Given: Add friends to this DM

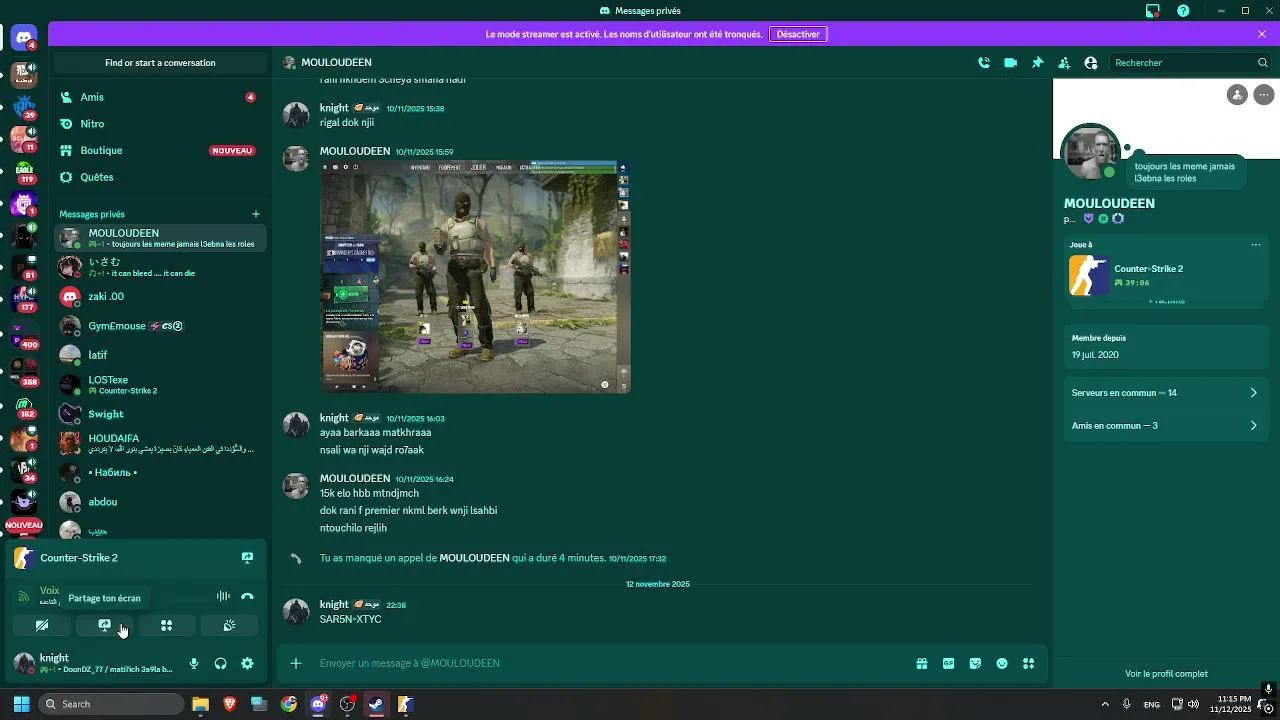Looking at the screenshot, I should pyautogui.click(x=1064, y=62).
